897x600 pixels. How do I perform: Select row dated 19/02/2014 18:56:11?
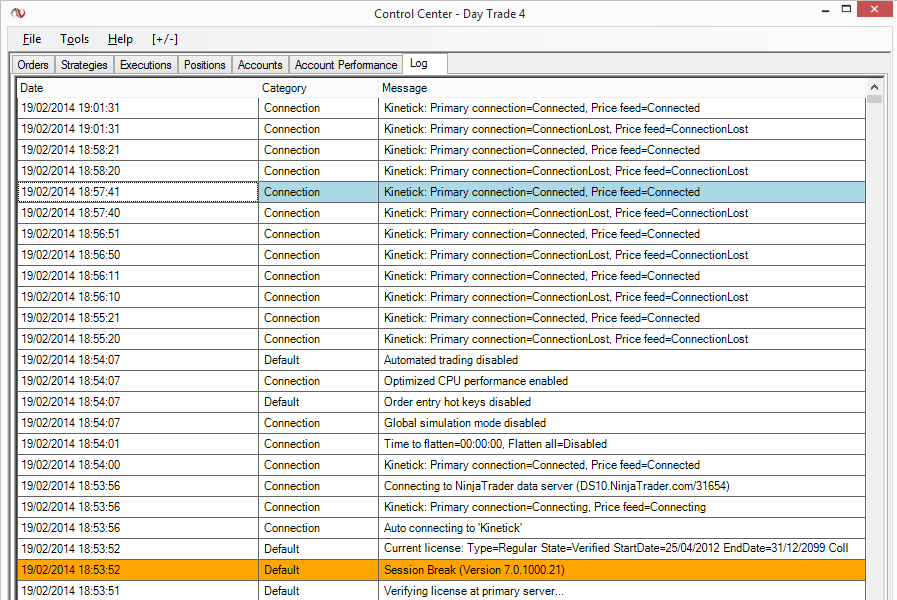point(441,276)
